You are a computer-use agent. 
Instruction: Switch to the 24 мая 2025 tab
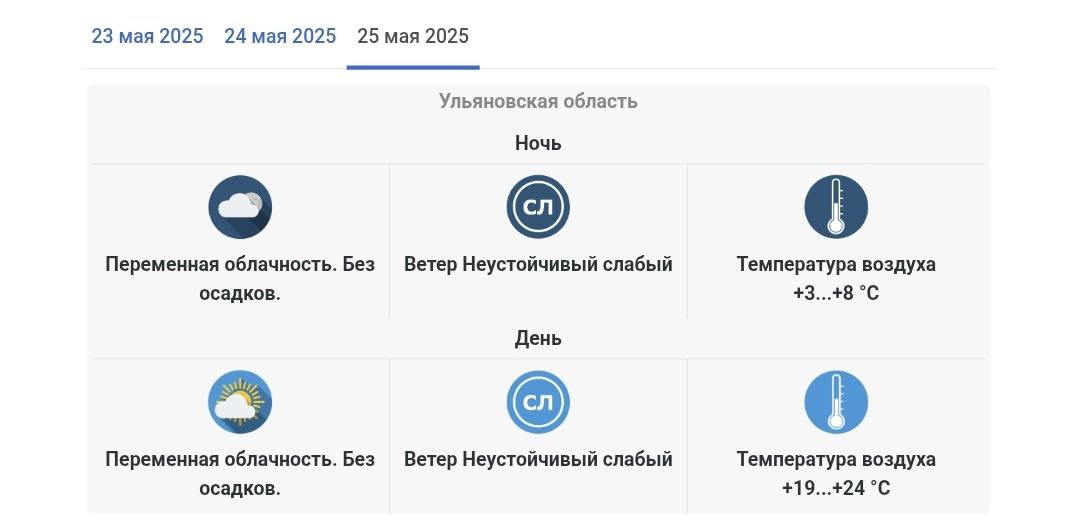coord(280,36)
